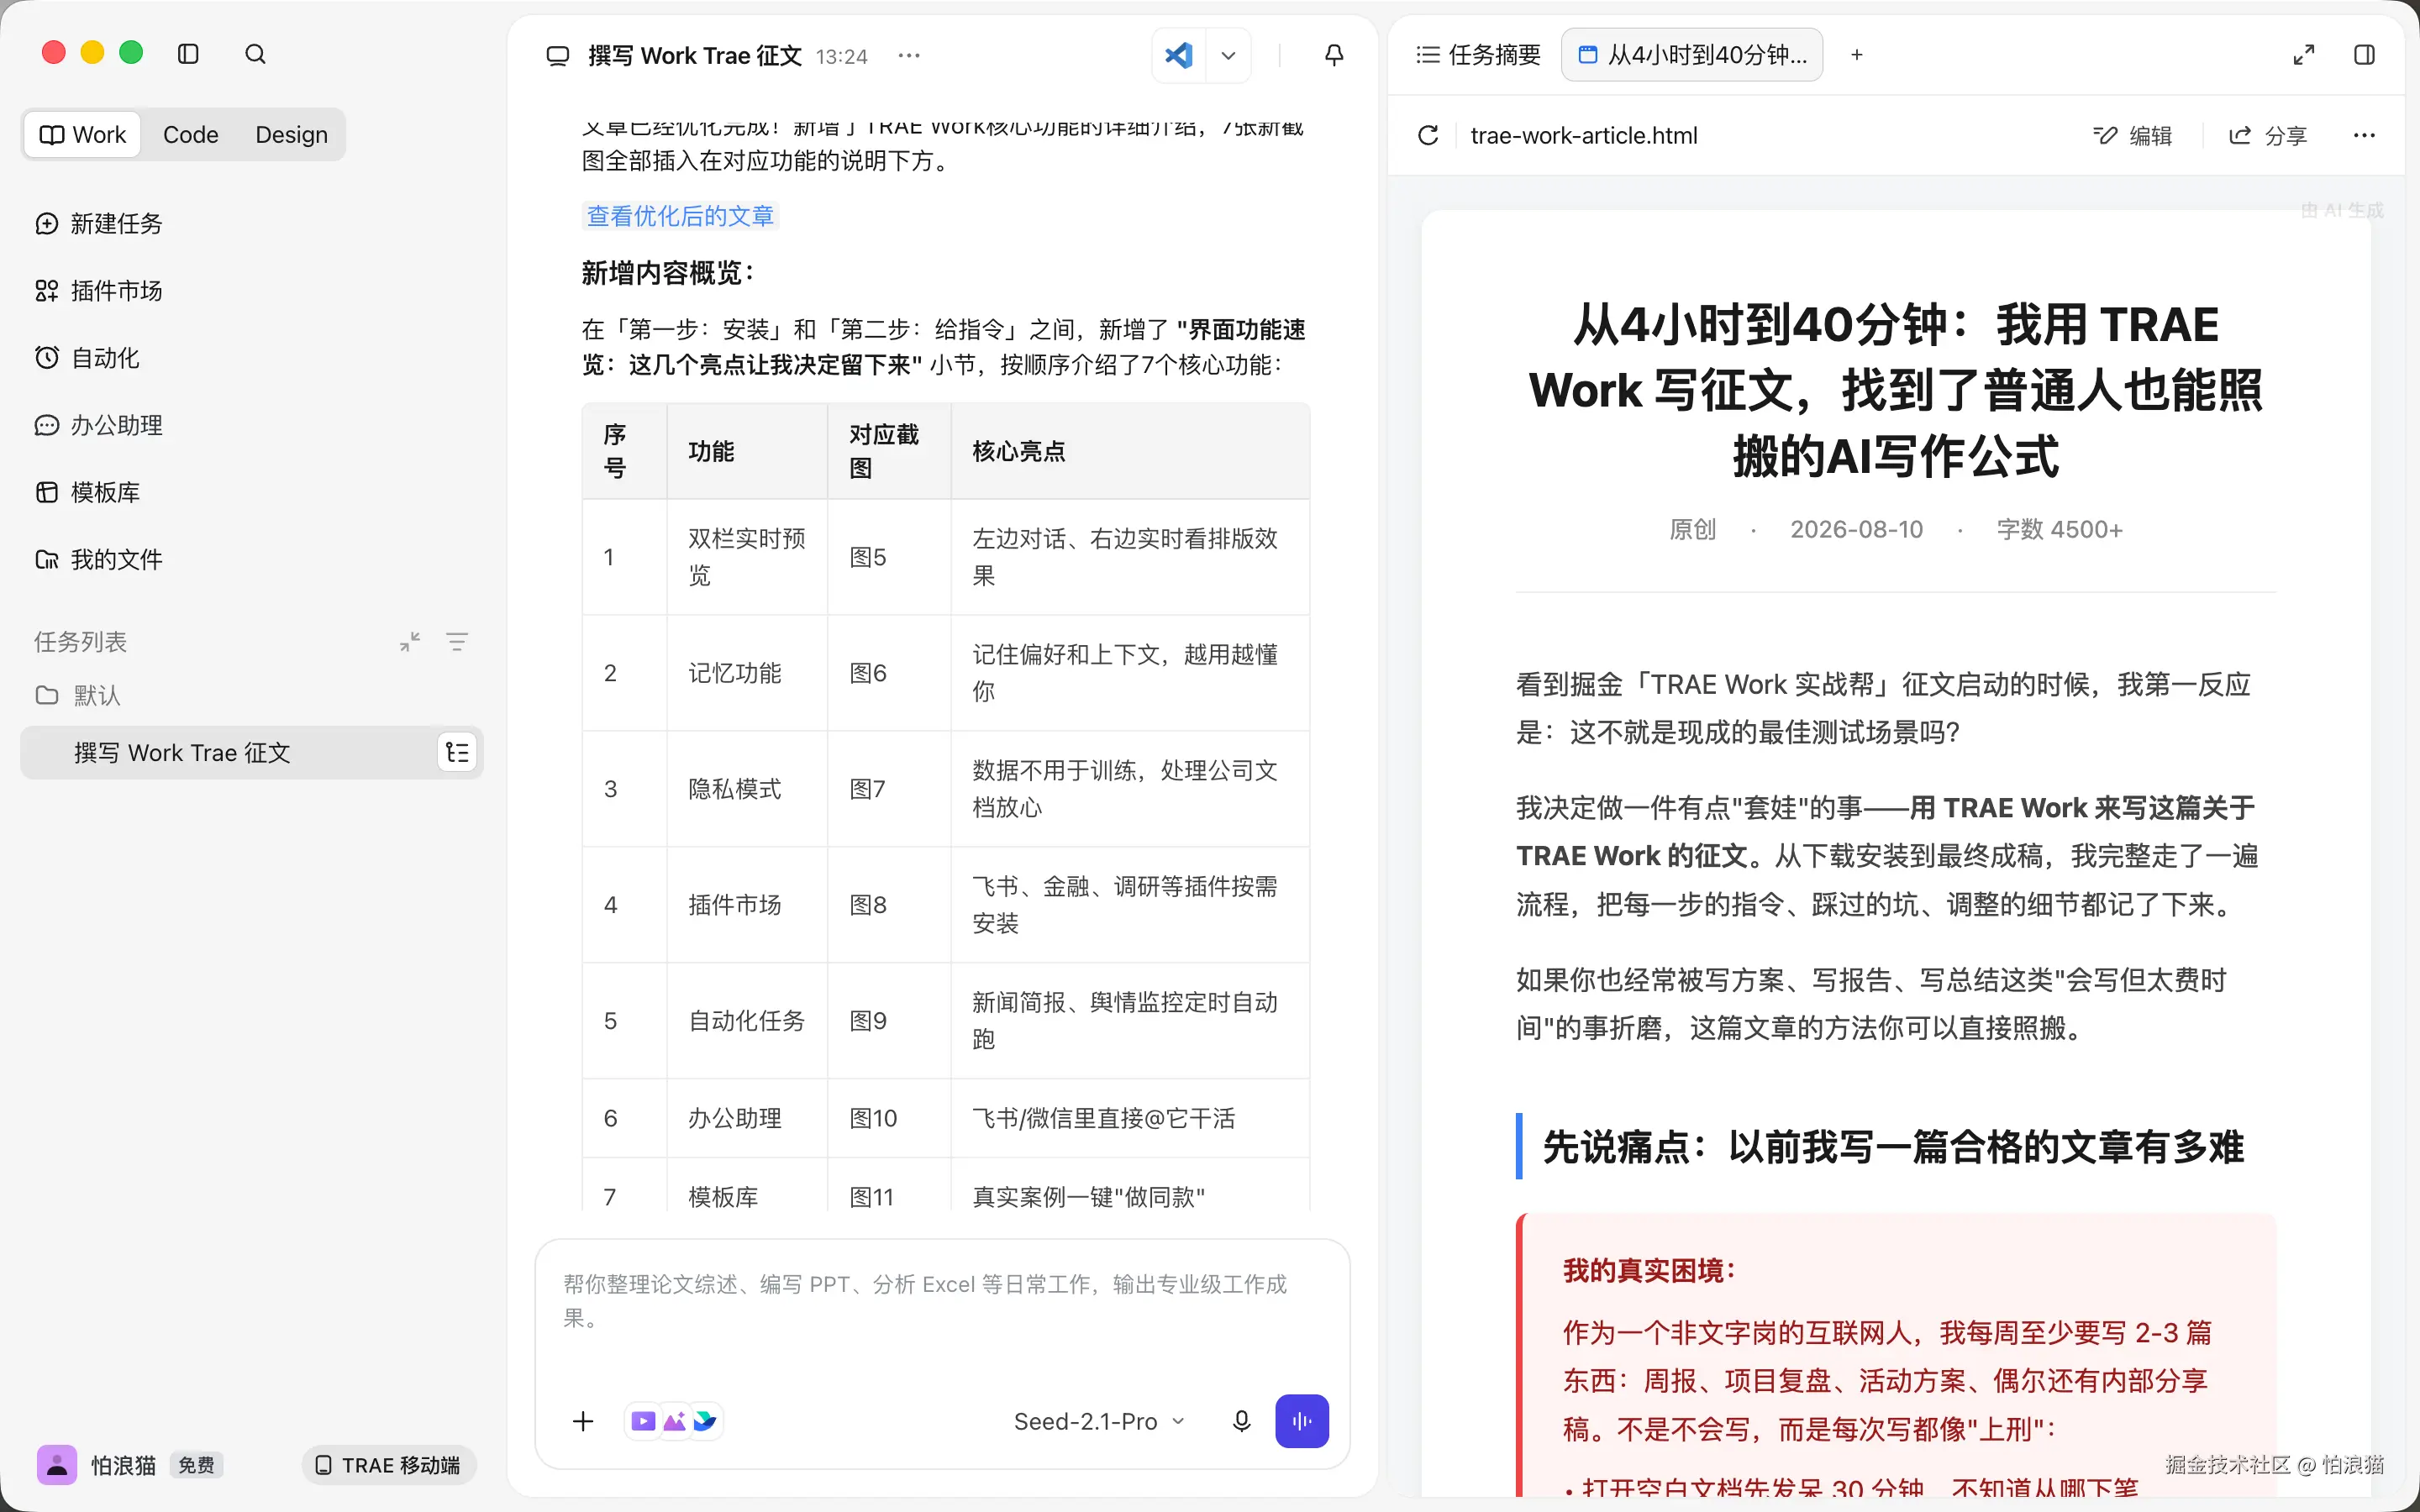Click the 图10 table cell
Image resolution: width=2420 pixels, height=1512 pixels.
tap(889, 1118)
